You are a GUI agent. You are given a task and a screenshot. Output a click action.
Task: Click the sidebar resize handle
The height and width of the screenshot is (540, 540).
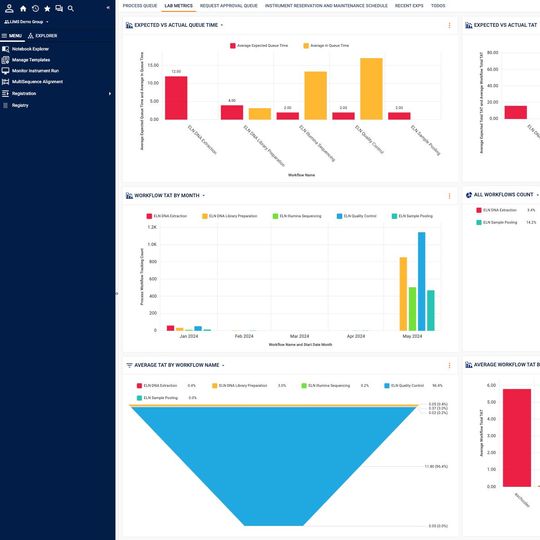[x=117, y=294]
